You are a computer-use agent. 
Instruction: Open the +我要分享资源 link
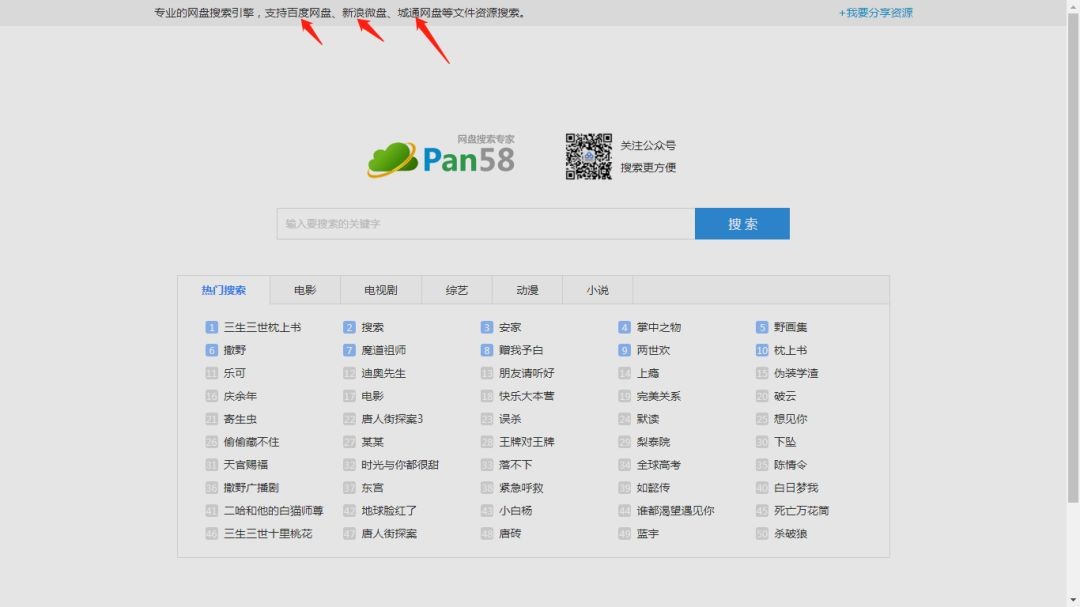click(875, 13)
